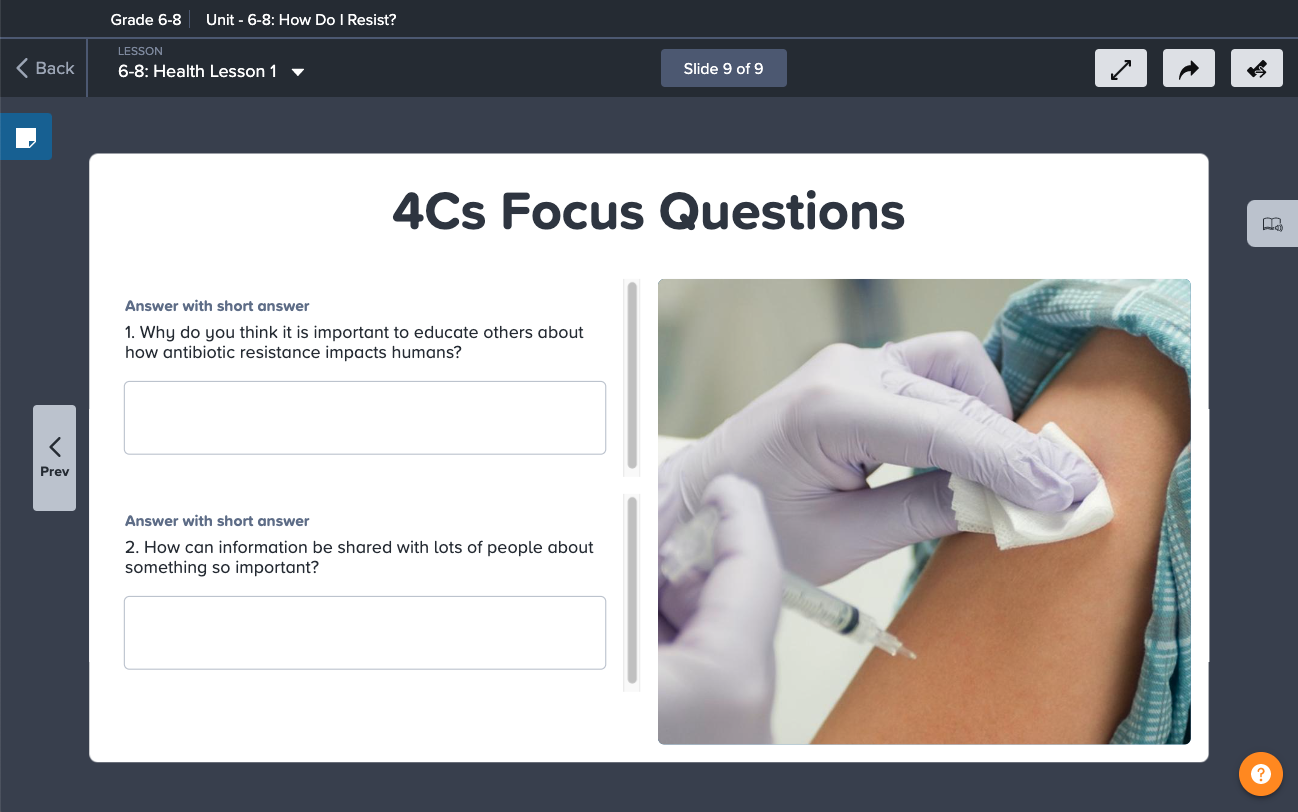Click the scrollbar beside question 2
The image size is (1298, 812).
(x=632, y=591)
